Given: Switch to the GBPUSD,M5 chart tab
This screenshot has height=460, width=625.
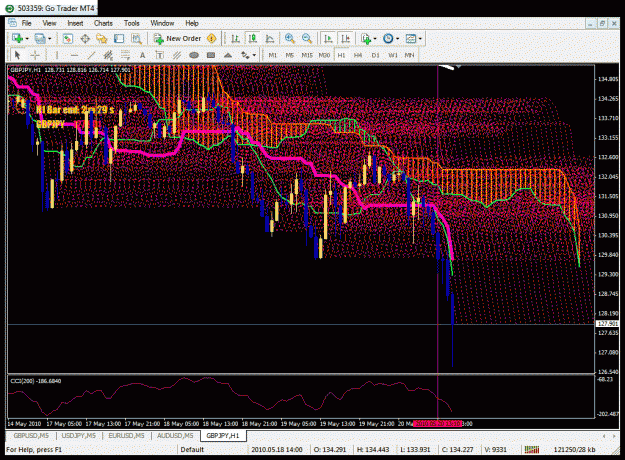Looking at the screenshot, I should click(x=31, y=436).
